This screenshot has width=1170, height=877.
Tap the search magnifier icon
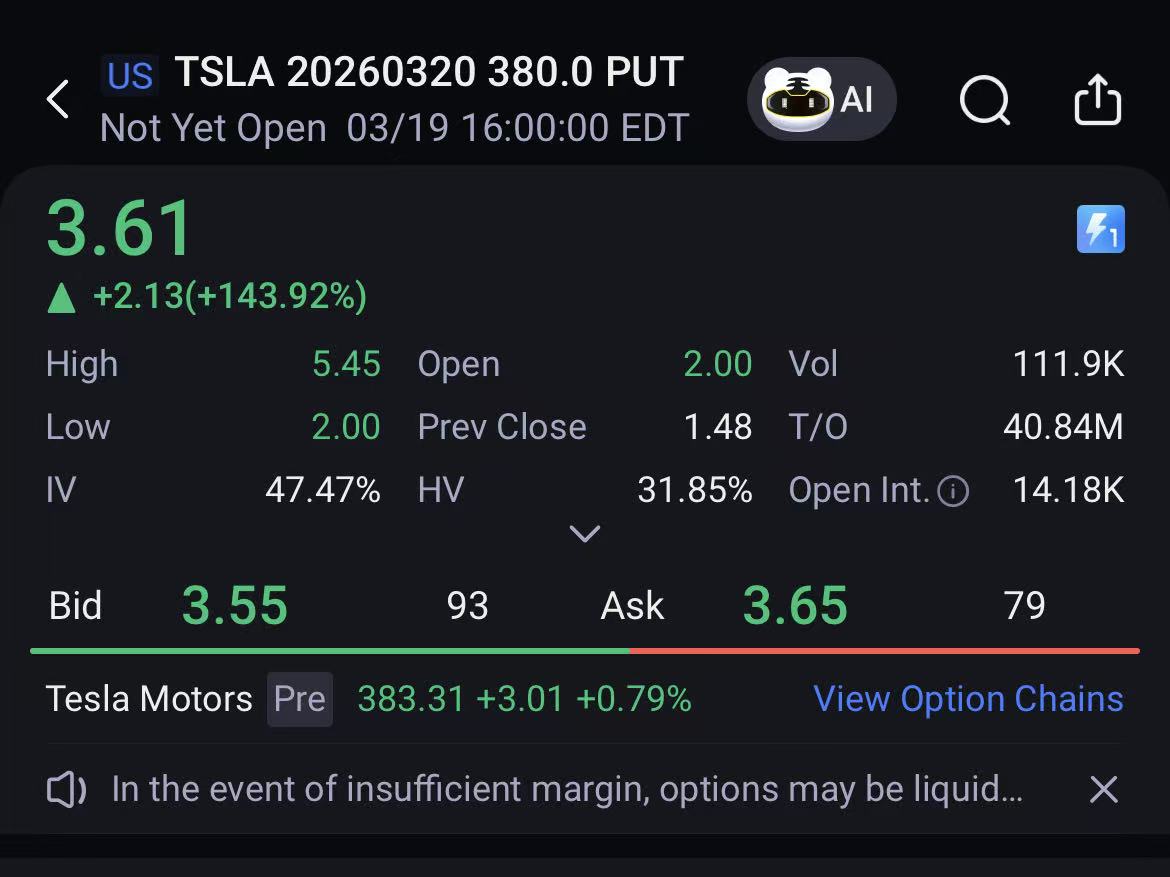(984, 100)
